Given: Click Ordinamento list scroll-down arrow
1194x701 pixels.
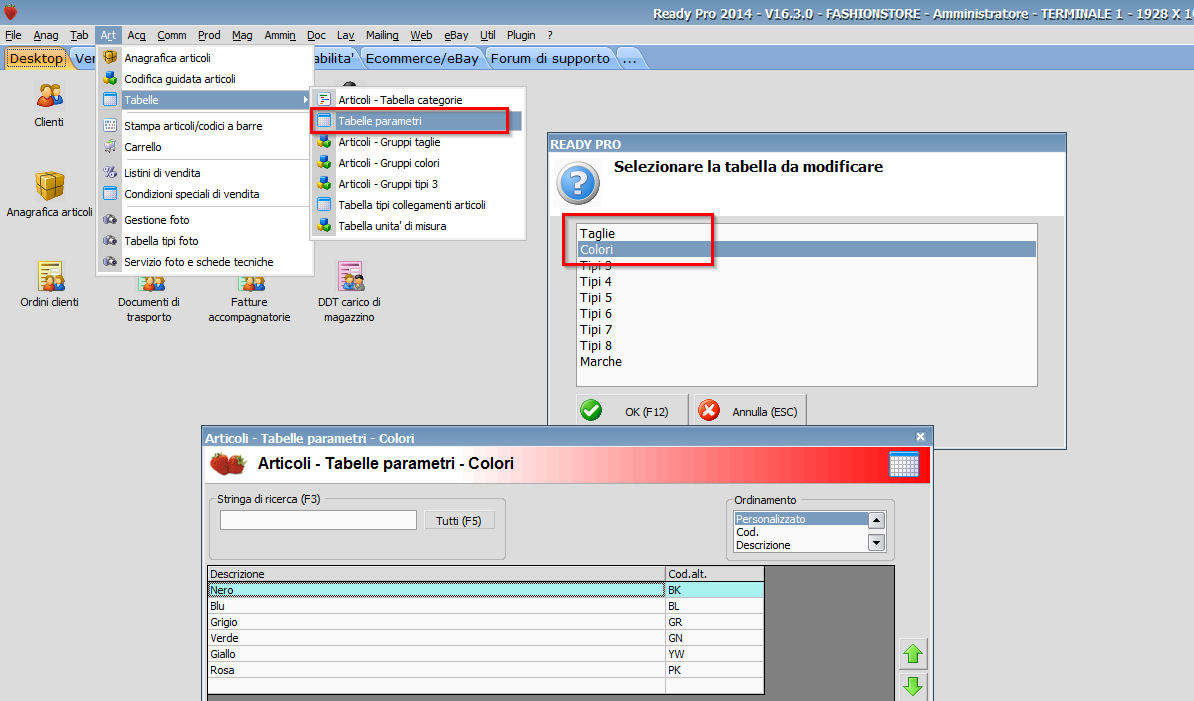Looking at the screenshot, I should 876,543.
